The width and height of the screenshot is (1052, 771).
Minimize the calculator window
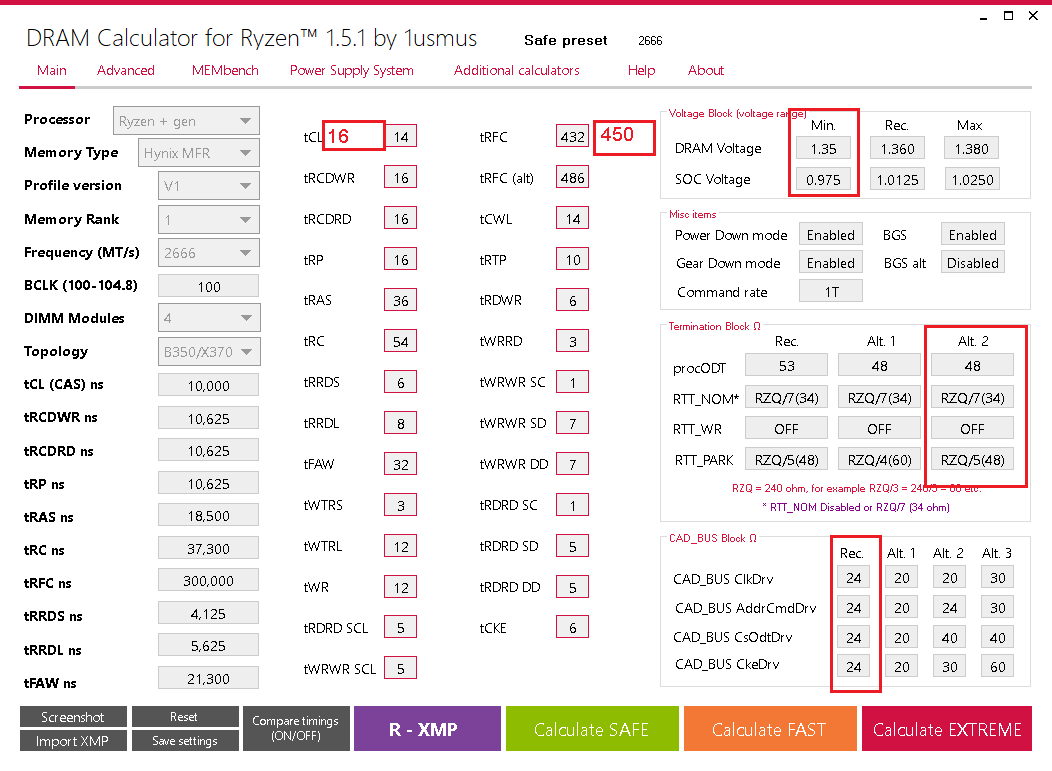[x=984, y=16]
